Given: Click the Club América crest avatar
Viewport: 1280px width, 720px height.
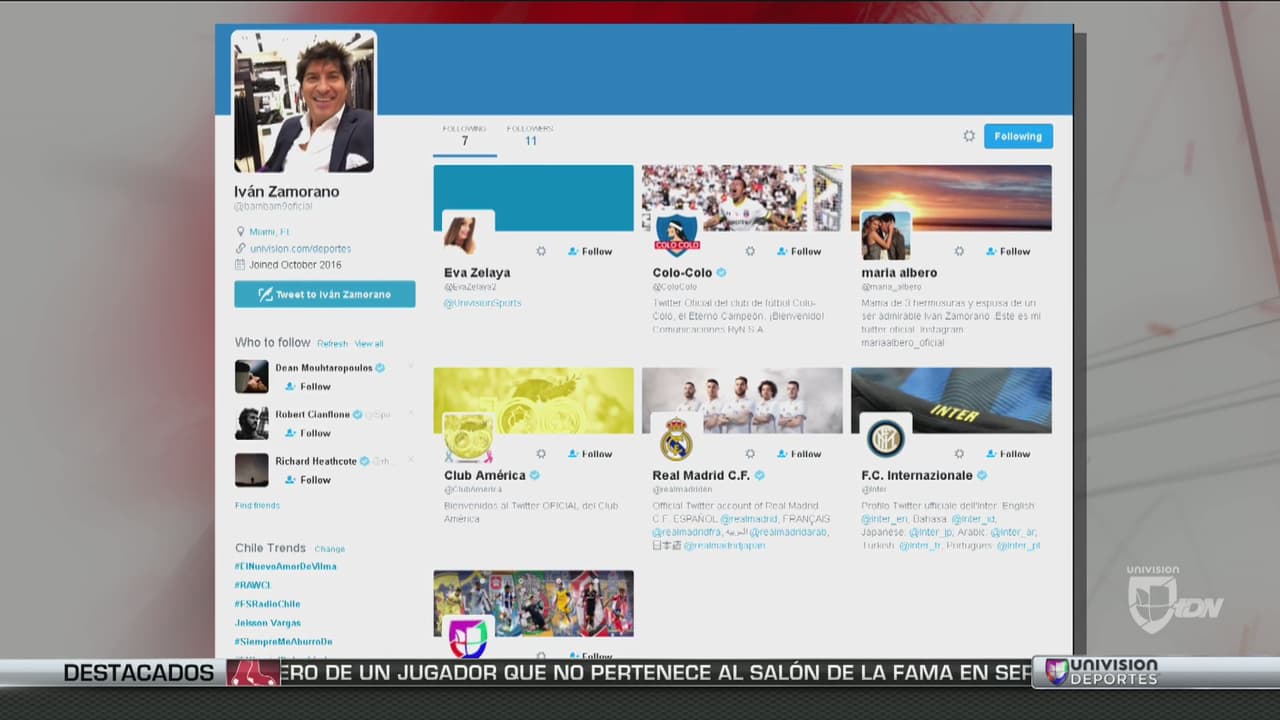Looking at the screenshot, I should [x=467, y=438].
